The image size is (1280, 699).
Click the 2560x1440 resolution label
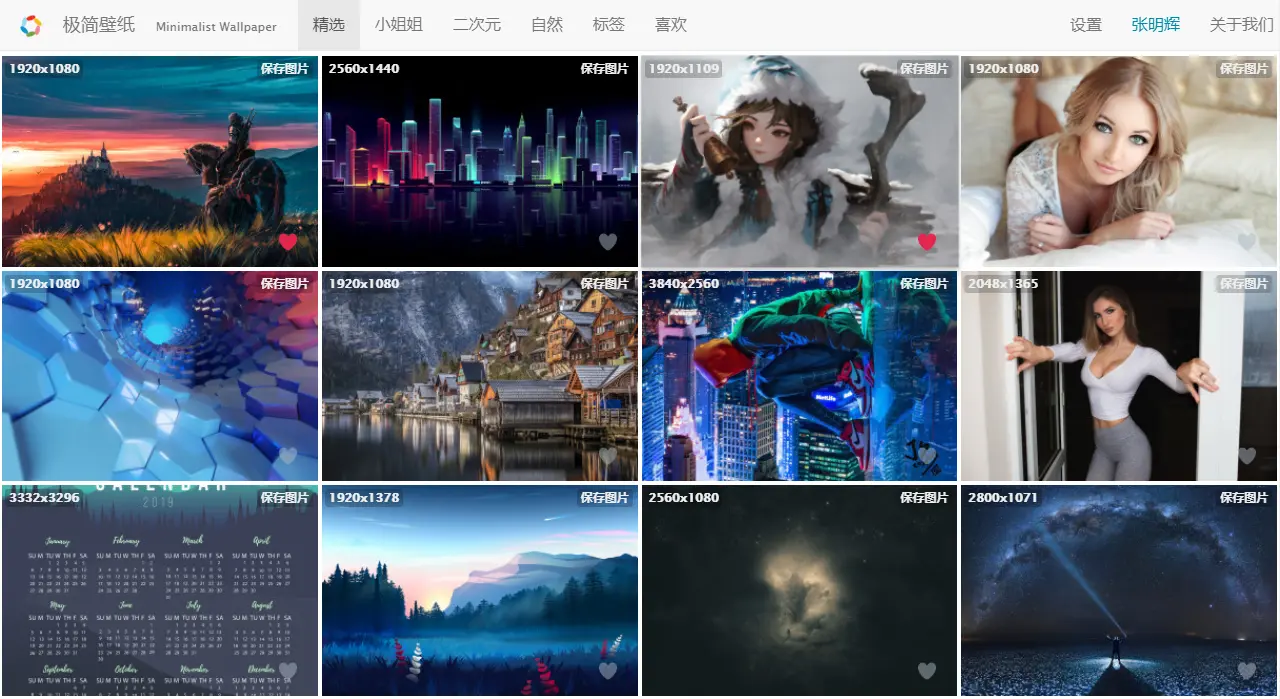(x=364, y=69)
